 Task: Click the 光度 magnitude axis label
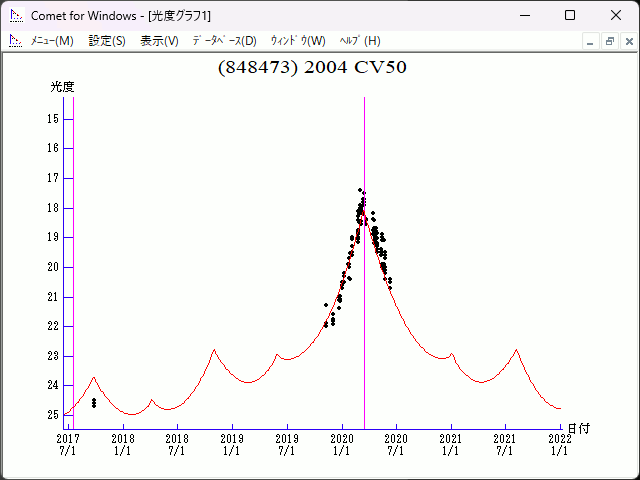pyautogui.click(x=63, y=87)
